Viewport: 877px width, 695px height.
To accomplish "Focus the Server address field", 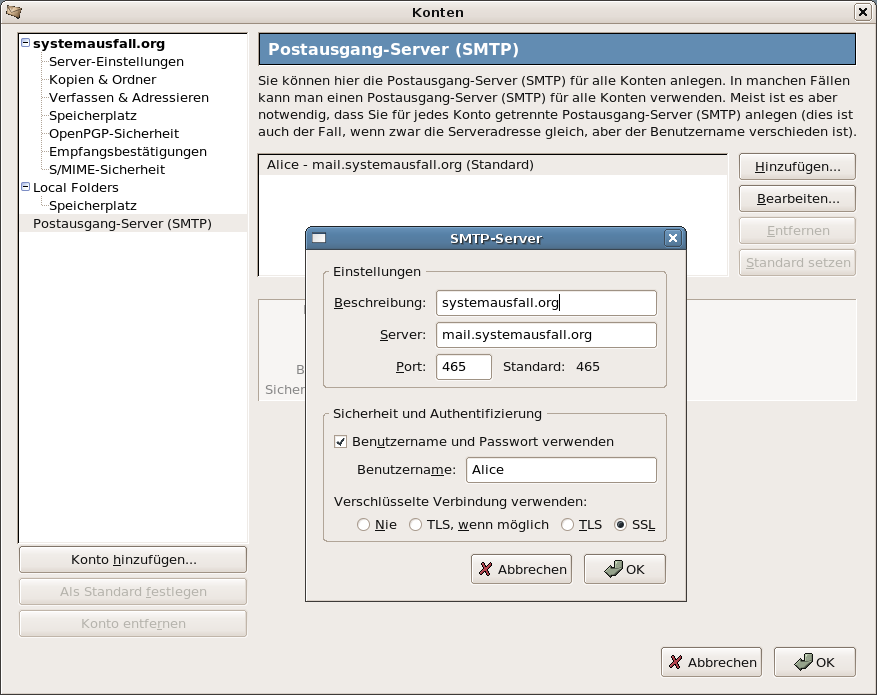I will [546, 334].
